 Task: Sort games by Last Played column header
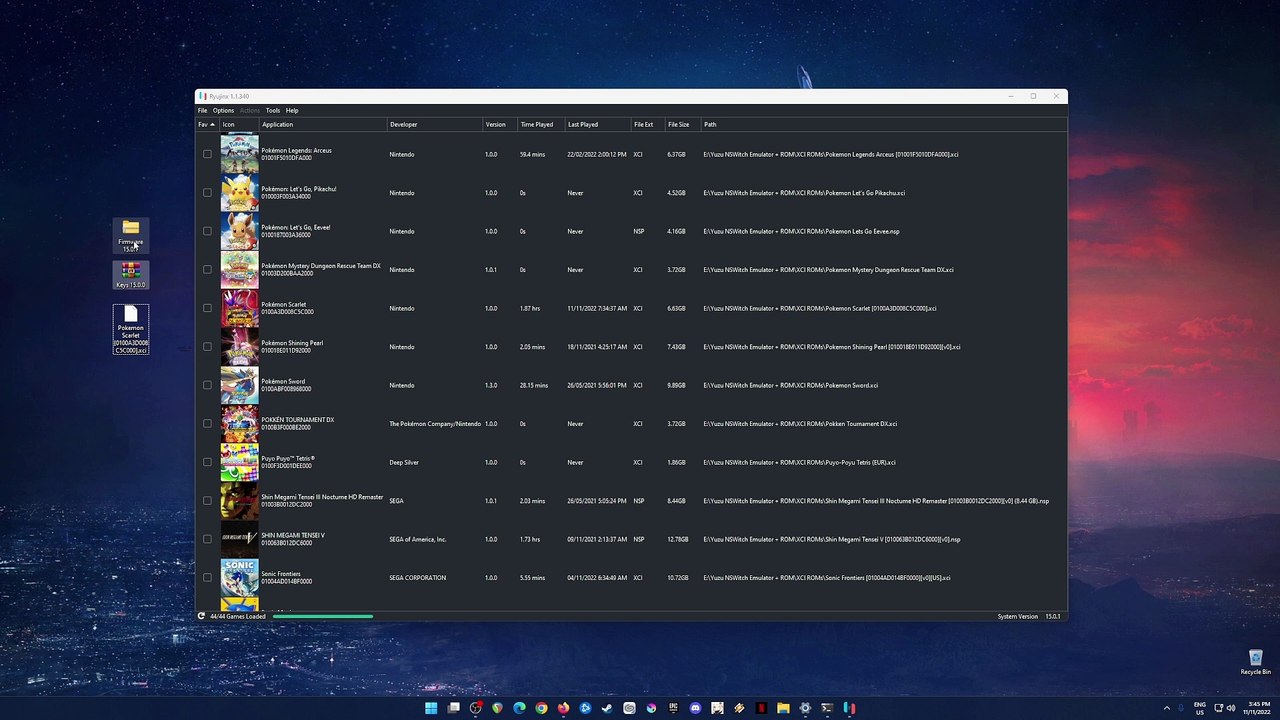[x=598, y=124]
